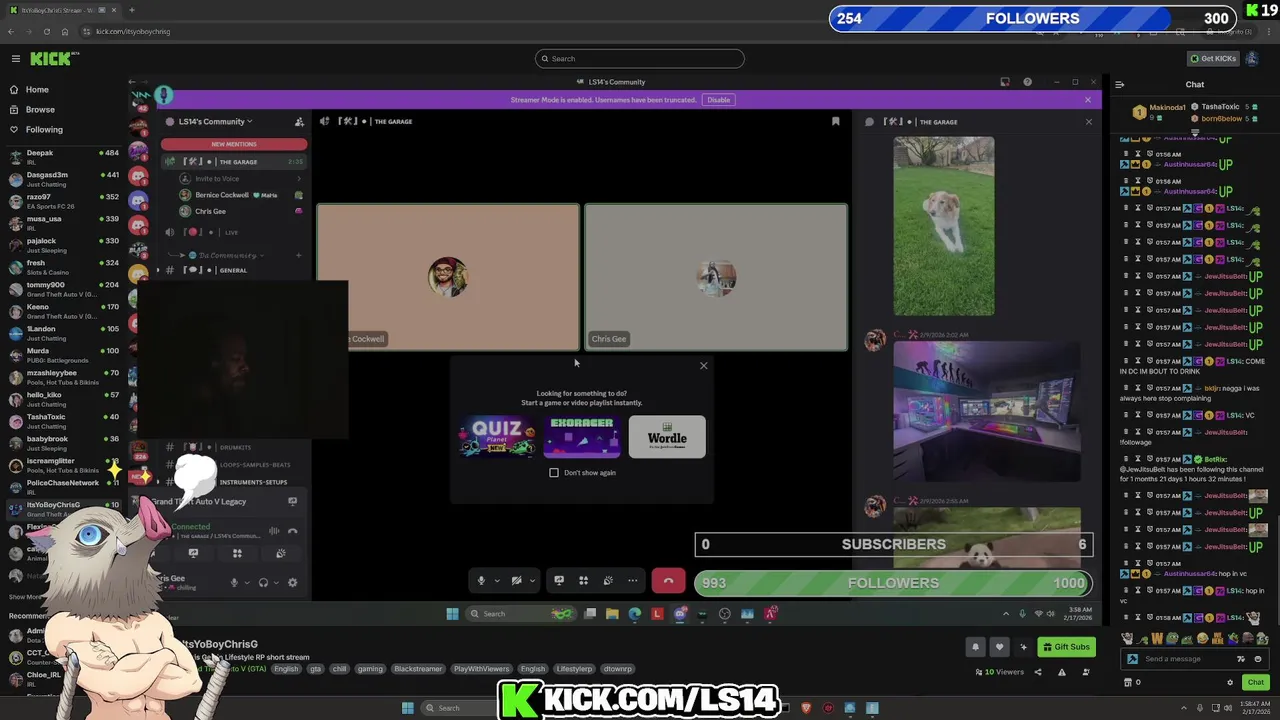The height and width of the screenshot is (720, 1280).
Task: Open Browse in Kick sidebar
Action: [40, 110]
